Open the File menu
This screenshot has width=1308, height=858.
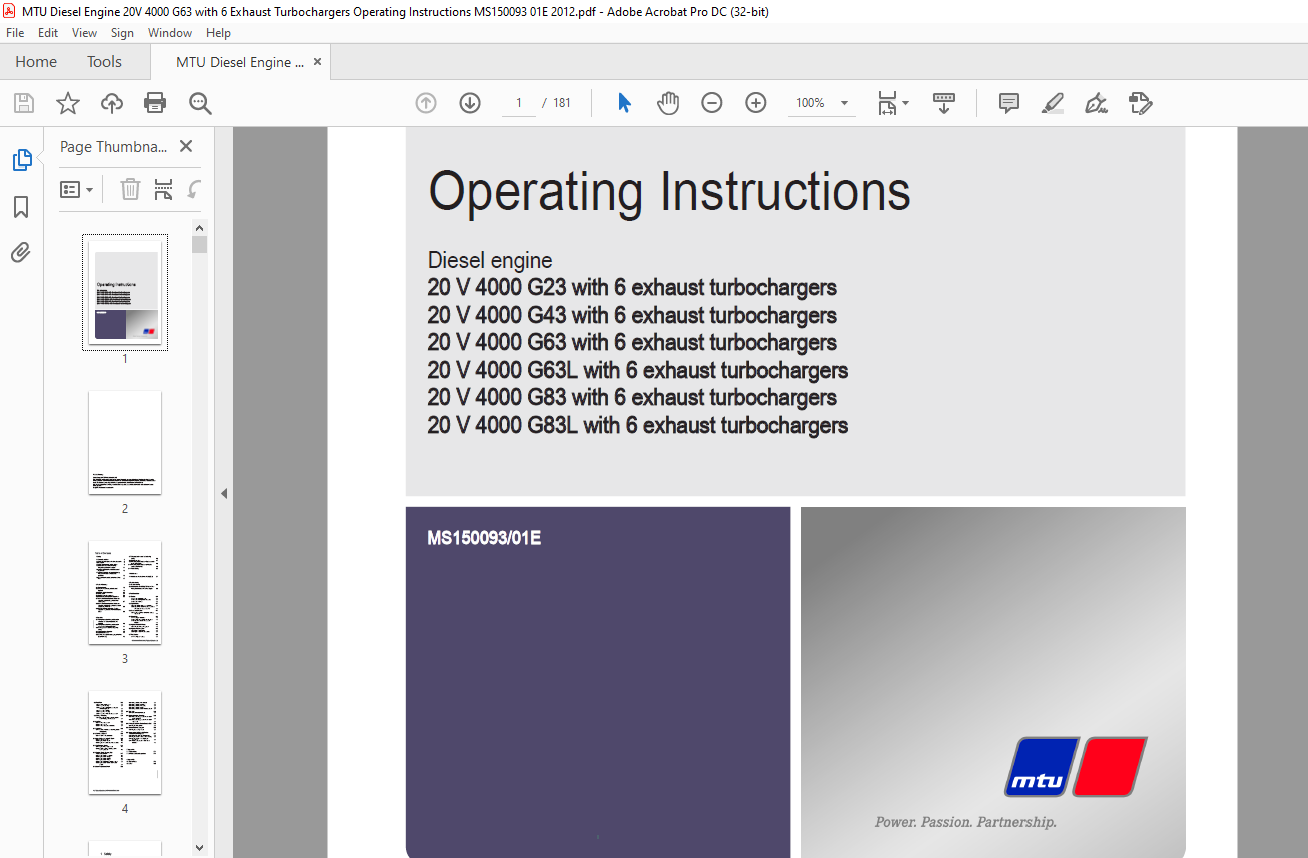pos(15,33)
